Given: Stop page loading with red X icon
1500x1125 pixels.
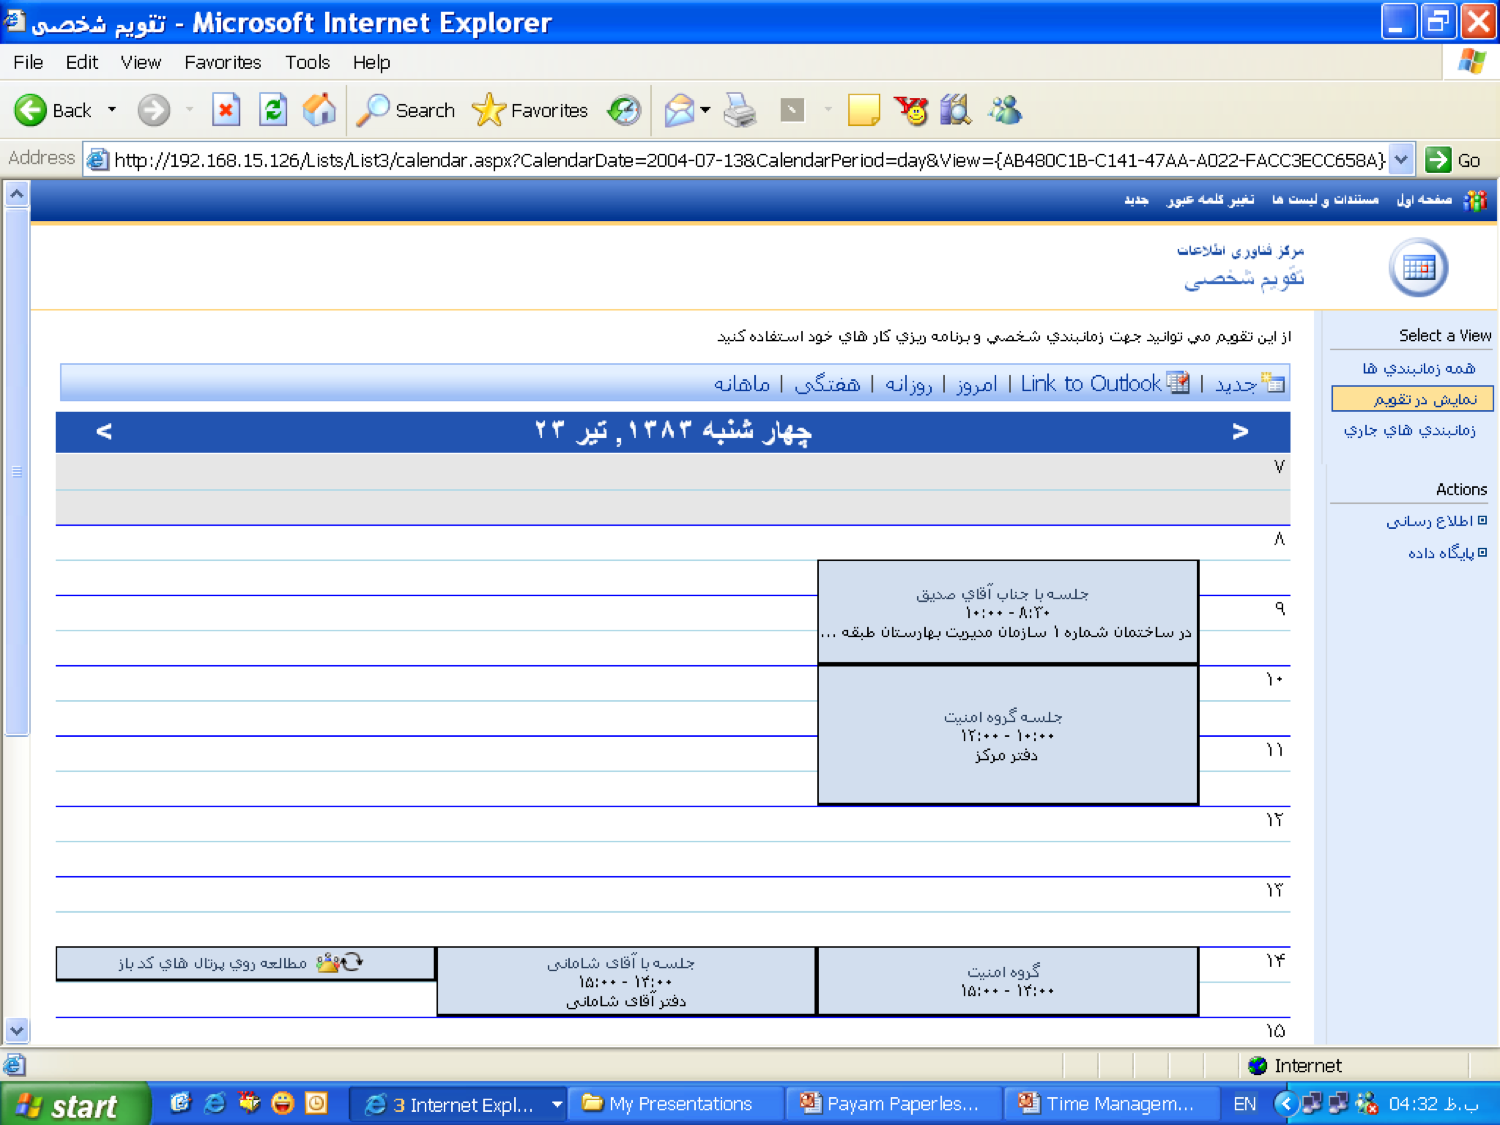Looking at the screenshot, I should (x=226, y=110).
